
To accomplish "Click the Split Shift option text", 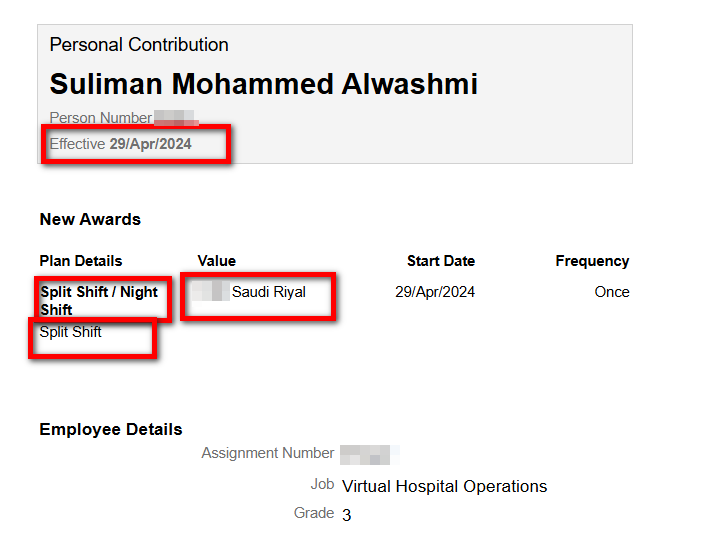I will click(70, 332).
